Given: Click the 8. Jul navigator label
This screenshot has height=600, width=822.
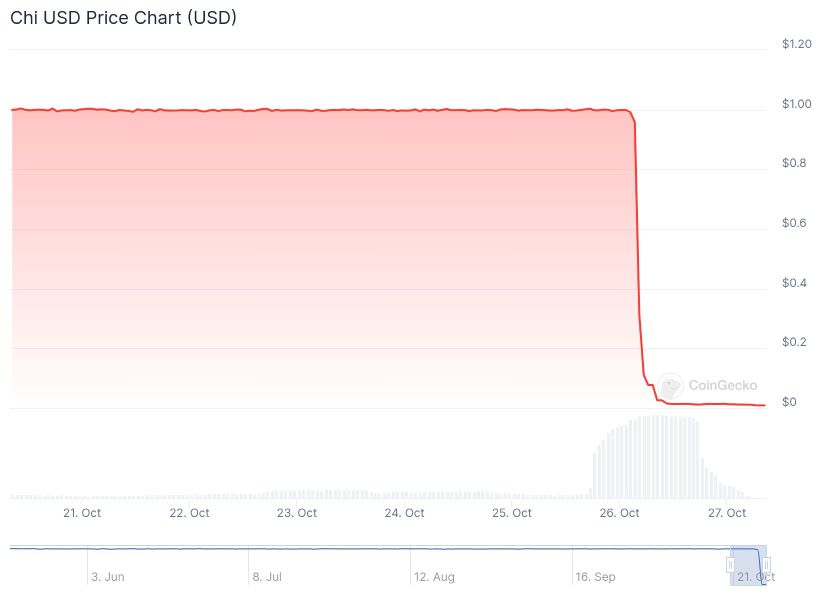Looking at the screenshot, I should [x=267, y=577].
